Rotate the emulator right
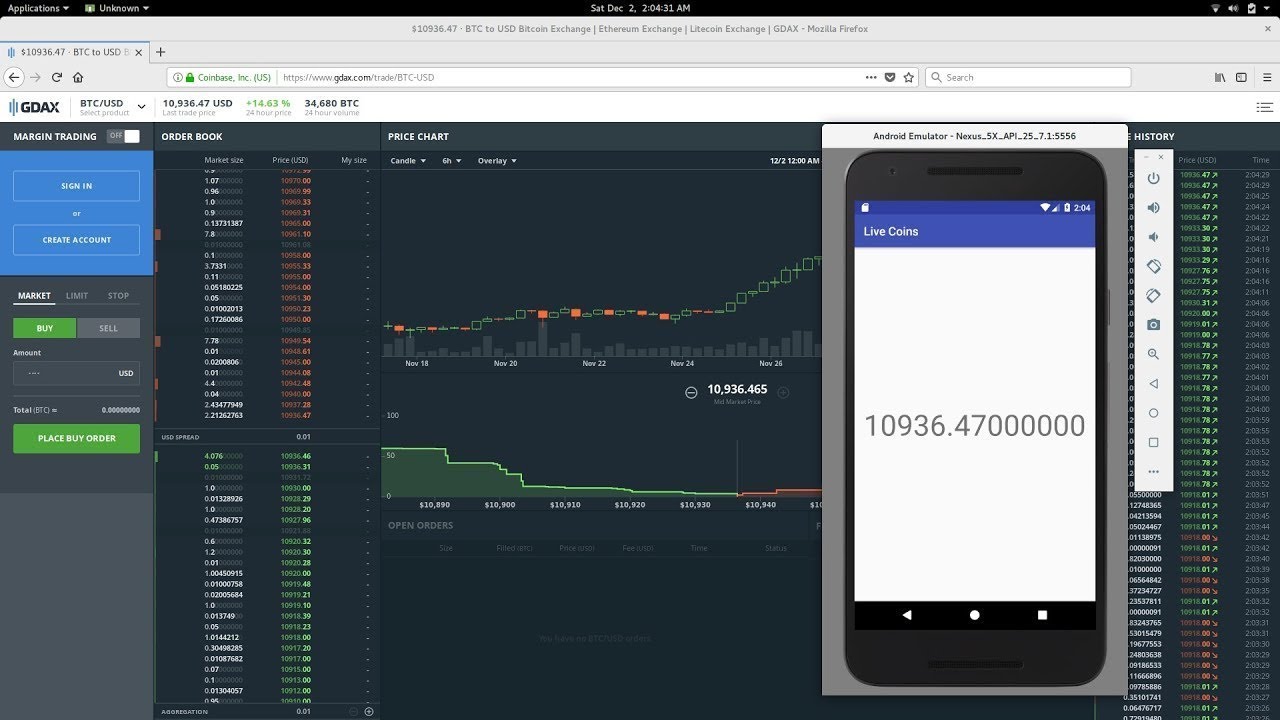 click(1153, 295)
